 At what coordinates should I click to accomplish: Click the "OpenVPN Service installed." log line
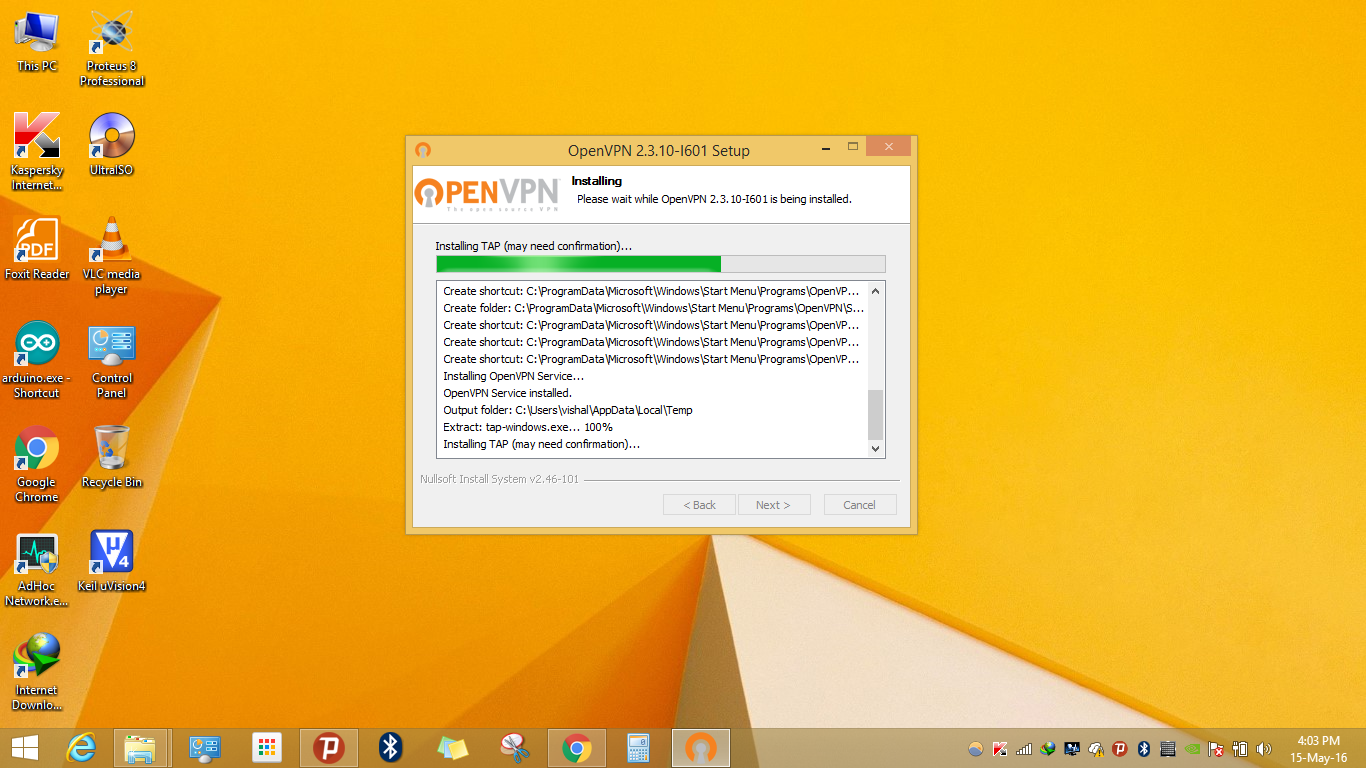coord(508,393)
